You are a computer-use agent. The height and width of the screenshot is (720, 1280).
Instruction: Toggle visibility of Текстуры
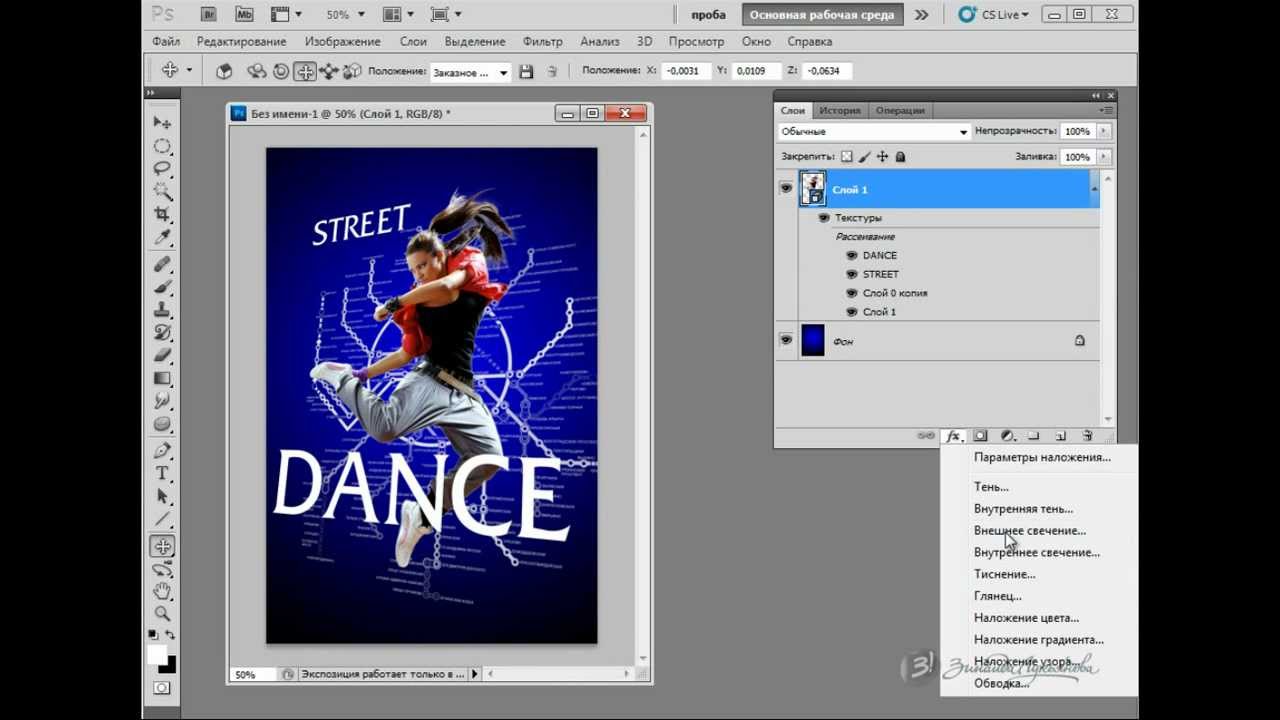point(824,217)
